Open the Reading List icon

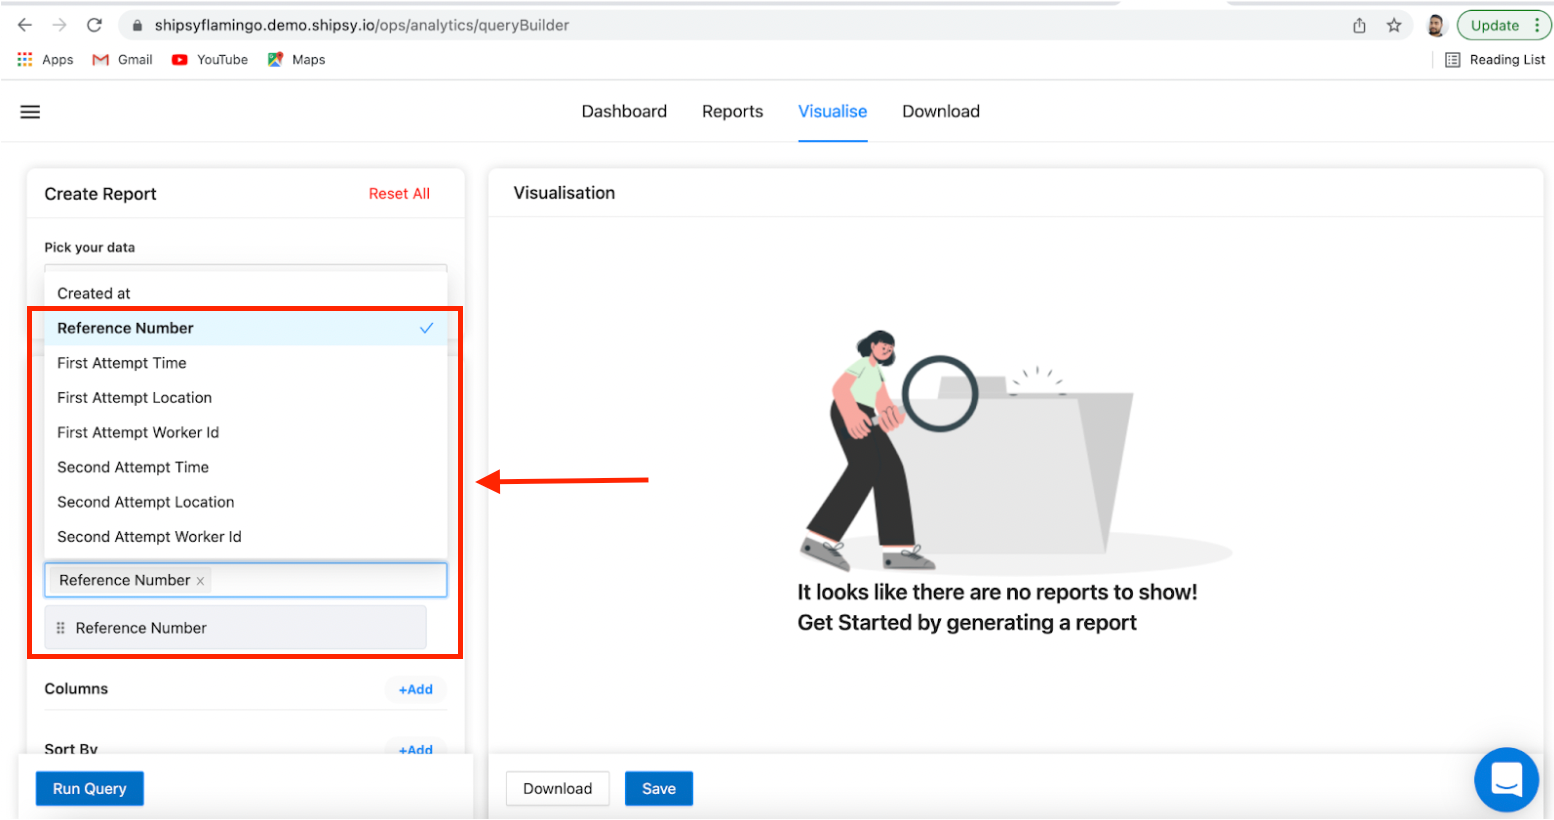point(1453,60)
